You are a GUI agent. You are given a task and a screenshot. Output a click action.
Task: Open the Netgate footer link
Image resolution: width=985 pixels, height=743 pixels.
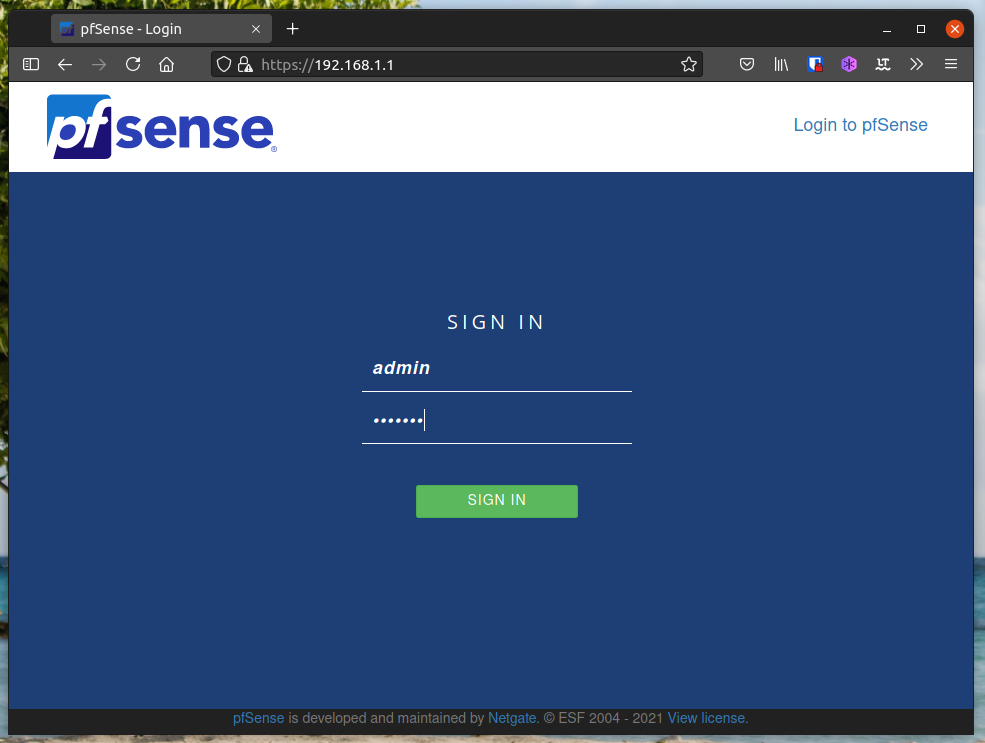click(x=512, y=718)
